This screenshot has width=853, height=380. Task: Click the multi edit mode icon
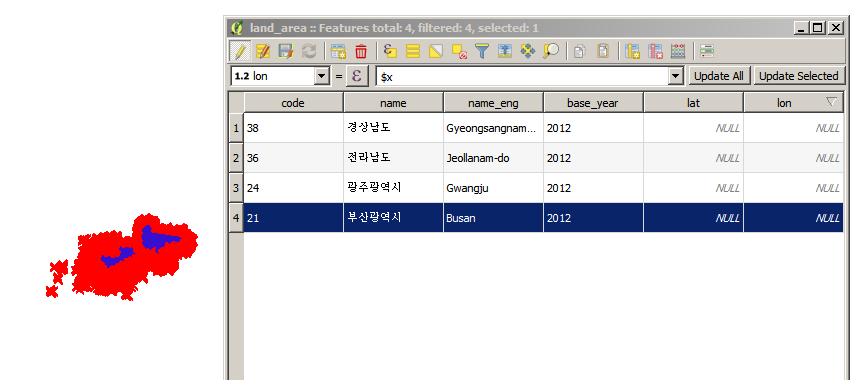(x=263, y=51)
